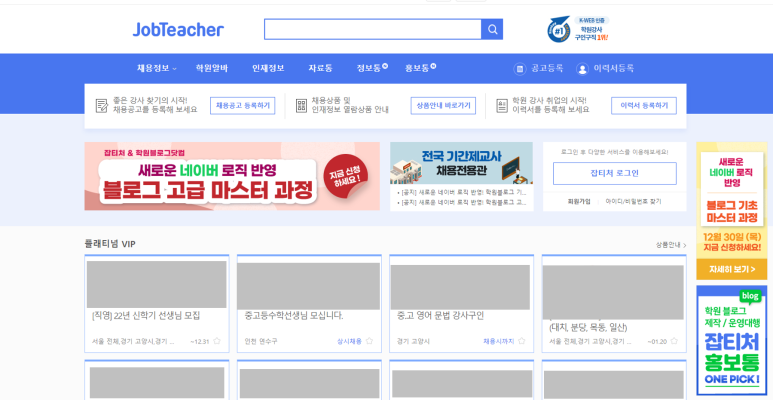
Task: Click the search magnifier icon button
Action: coord(492,29)
